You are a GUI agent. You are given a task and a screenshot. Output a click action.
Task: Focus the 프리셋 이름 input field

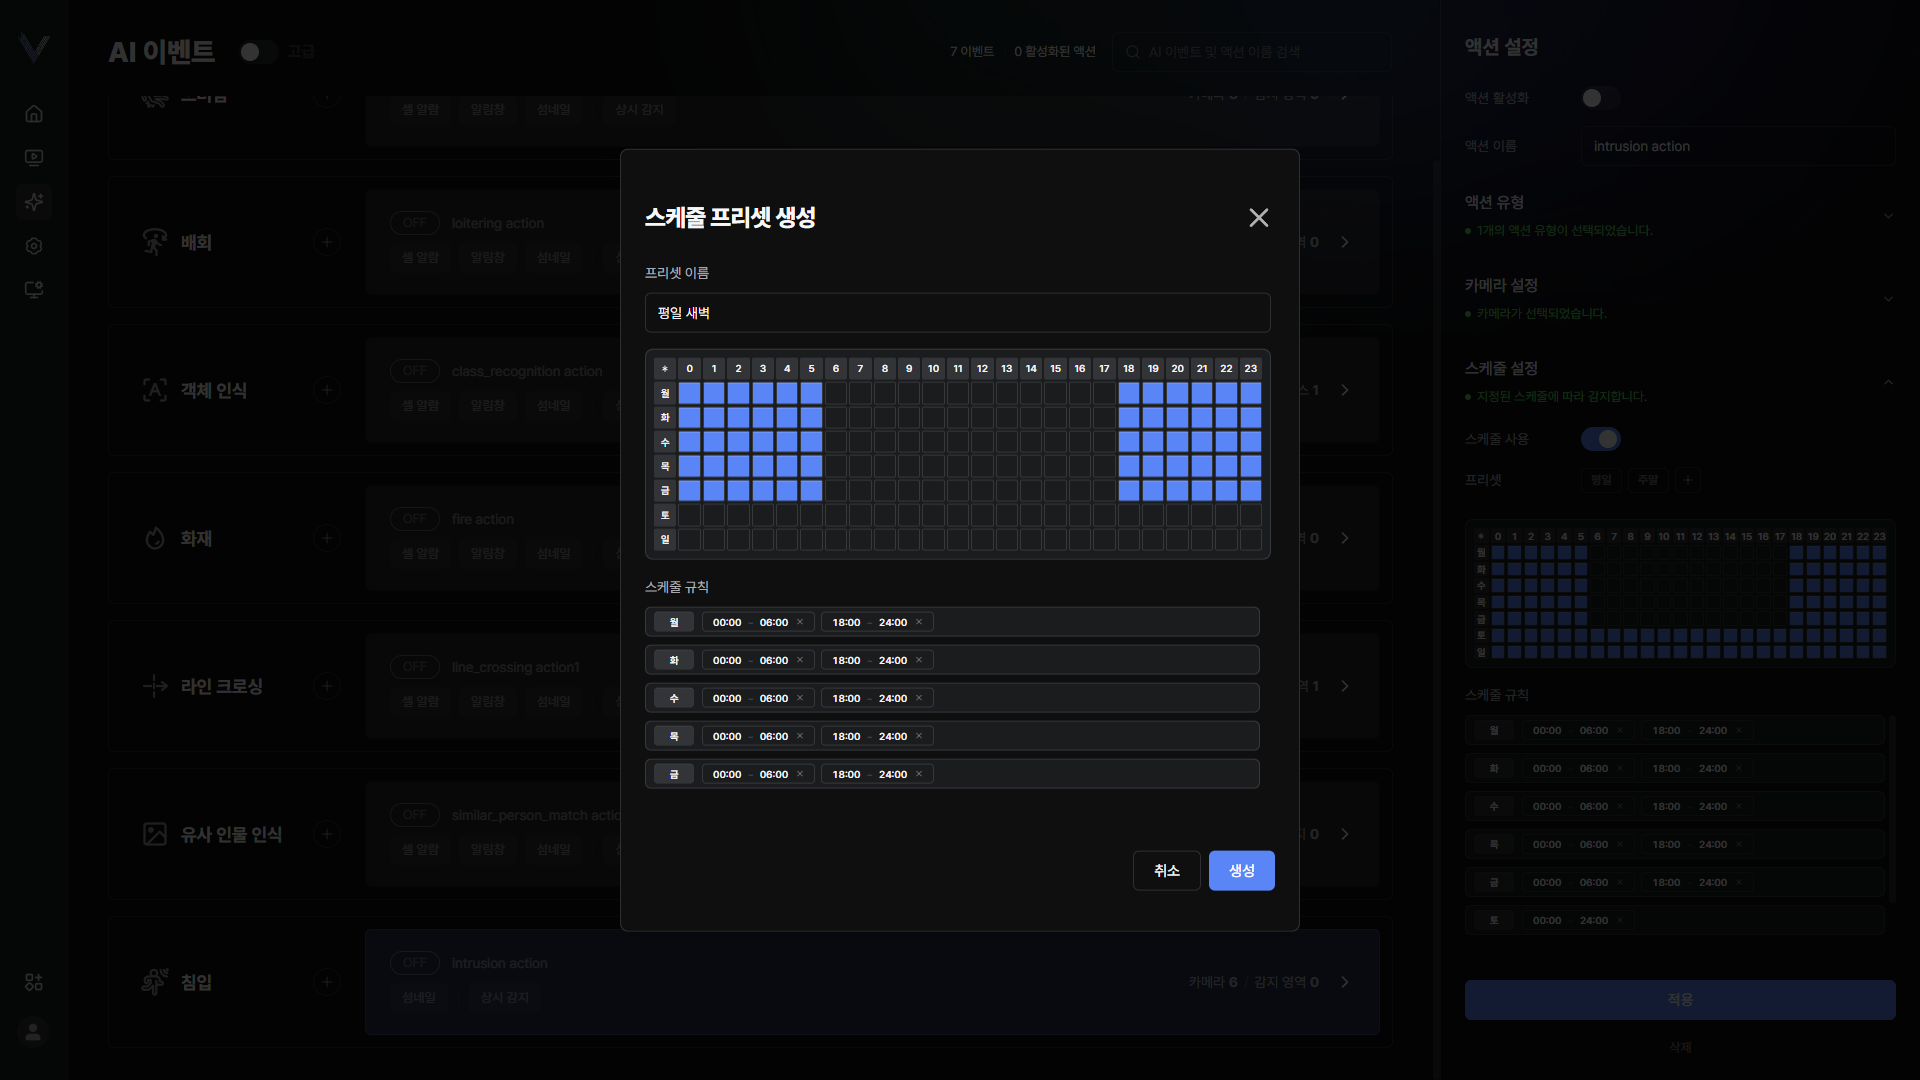coord(957,313)
